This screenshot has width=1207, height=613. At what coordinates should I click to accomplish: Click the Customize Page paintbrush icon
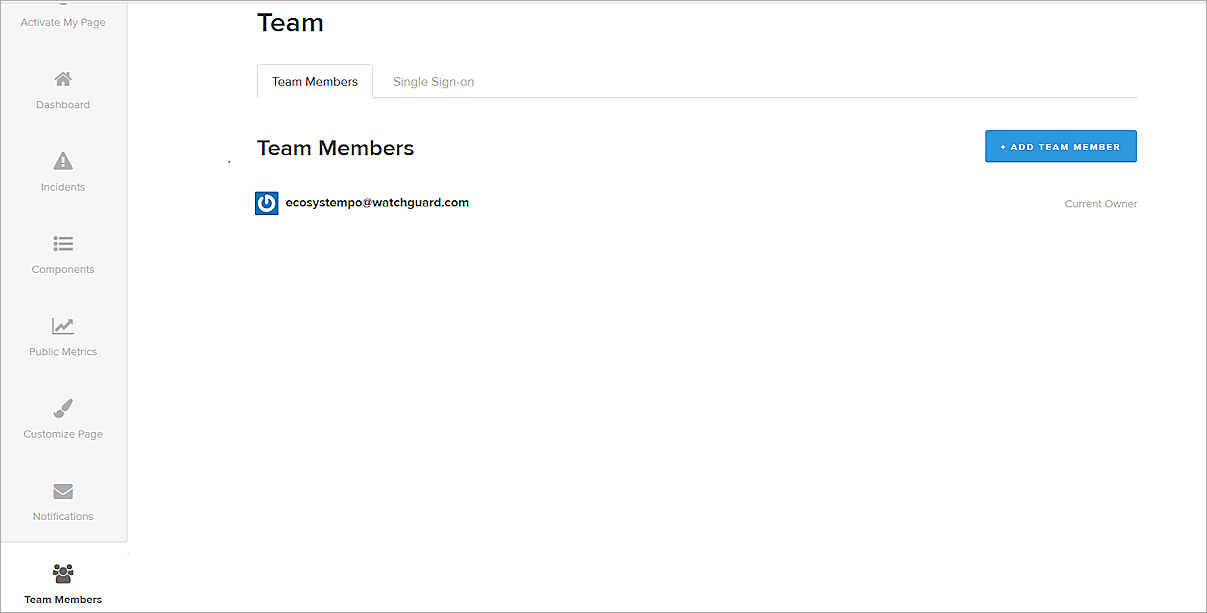click(x=63, y=408)
